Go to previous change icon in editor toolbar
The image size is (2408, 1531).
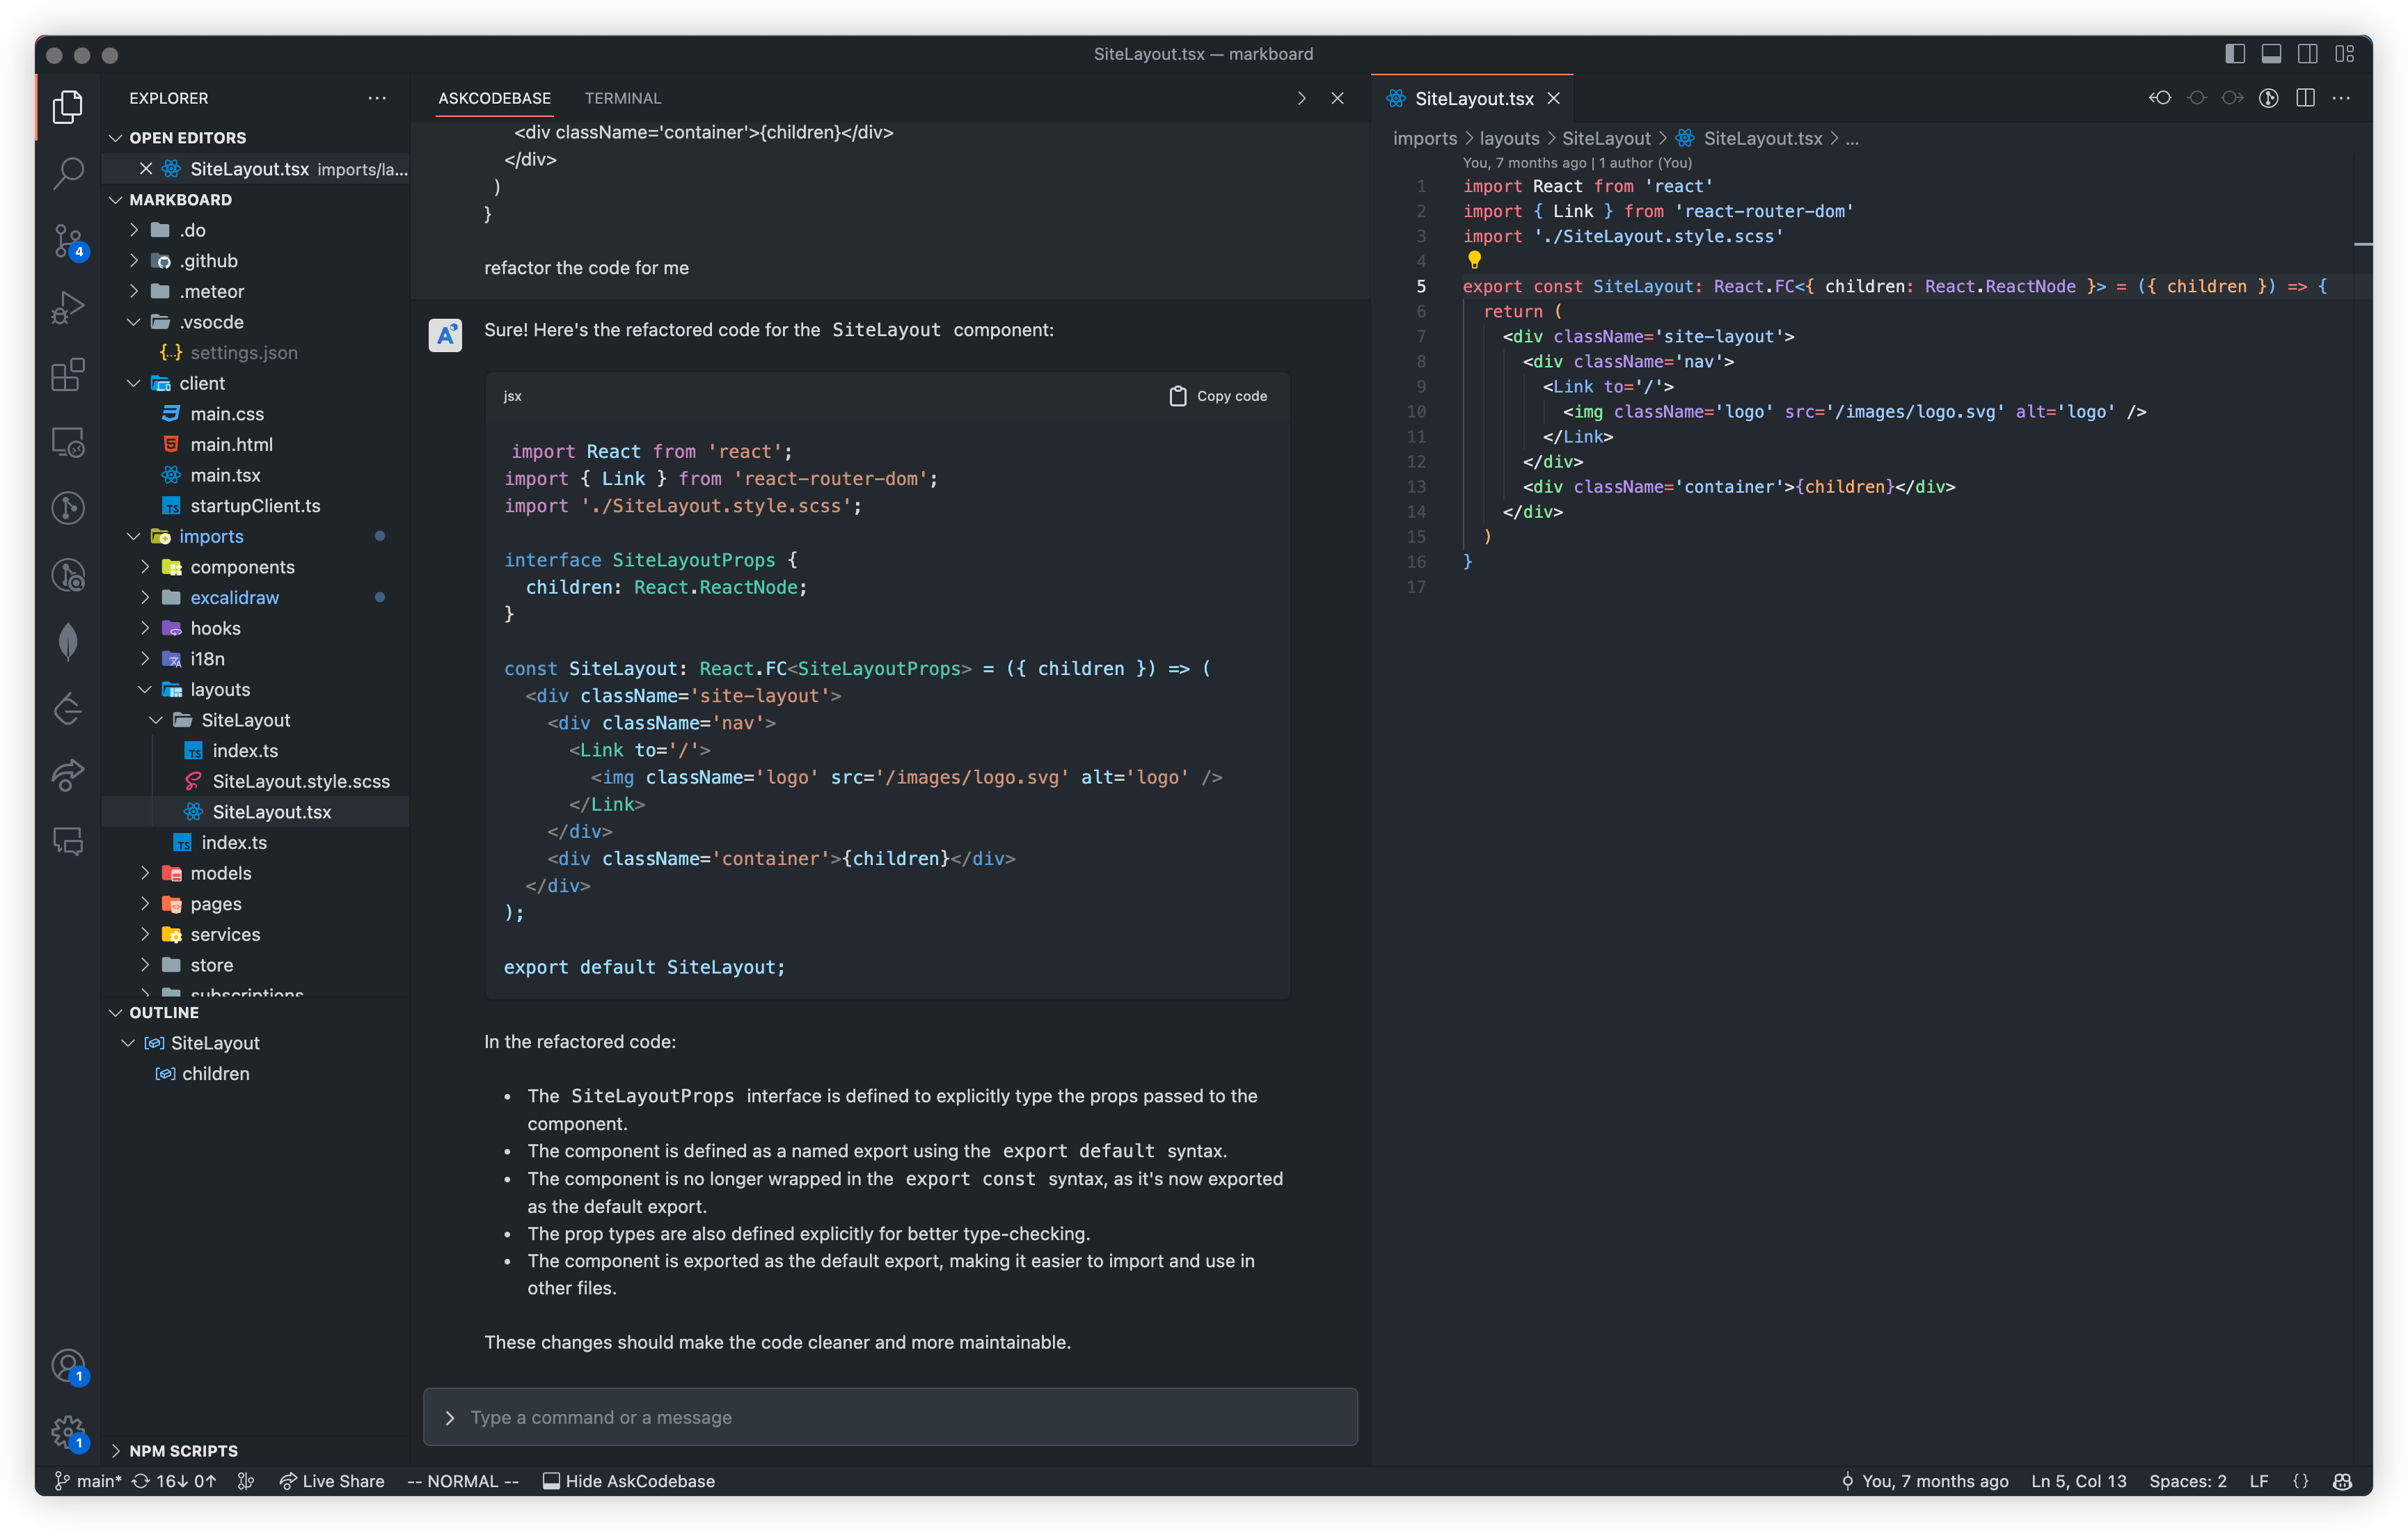click(x=2160, y=98)
